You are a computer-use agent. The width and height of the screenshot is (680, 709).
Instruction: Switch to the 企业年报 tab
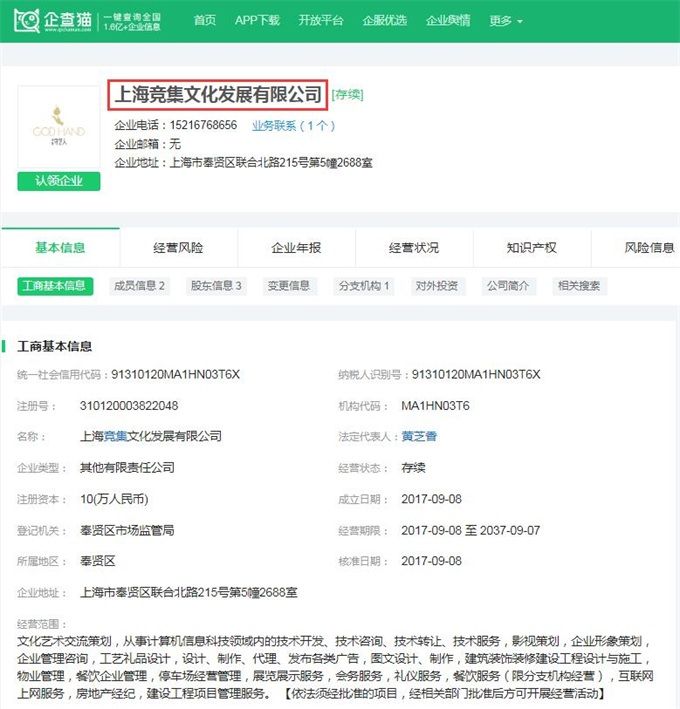296,248
